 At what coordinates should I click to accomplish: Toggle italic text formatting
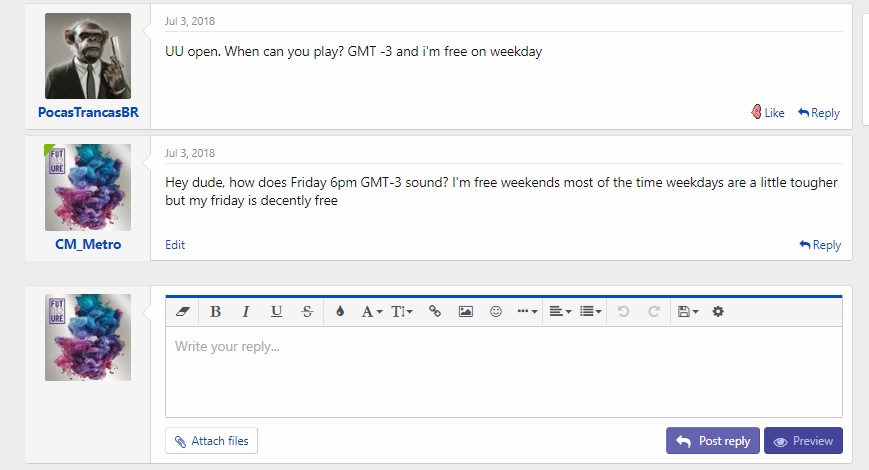click(x=246, y=311)
